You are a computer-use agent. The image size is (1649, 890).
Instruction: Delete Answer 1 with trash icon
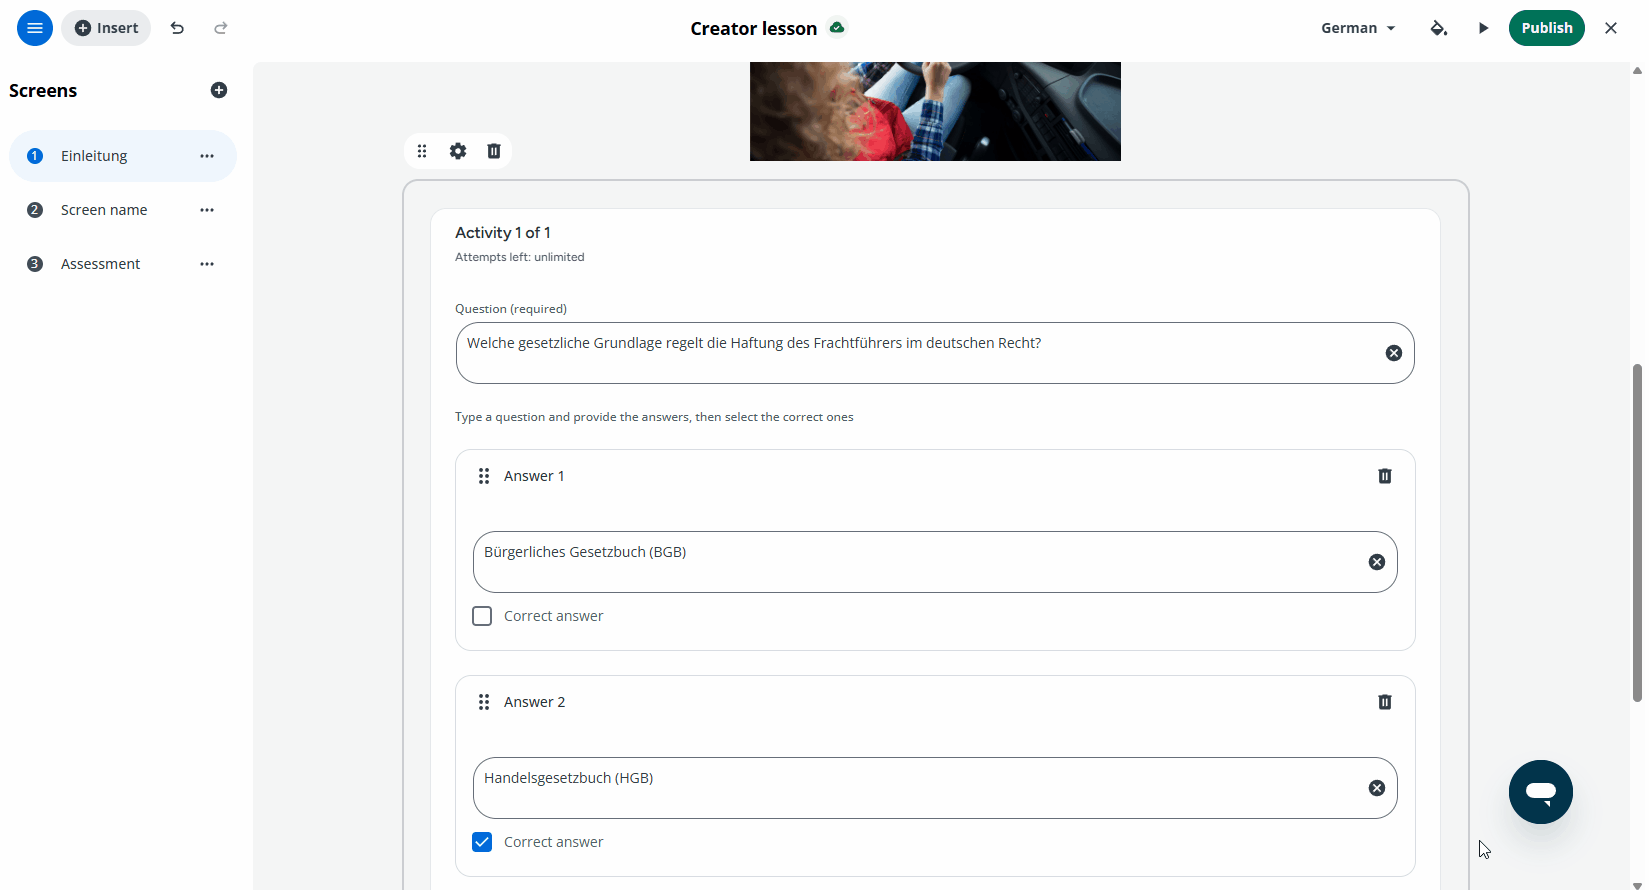coord(1385,476)
